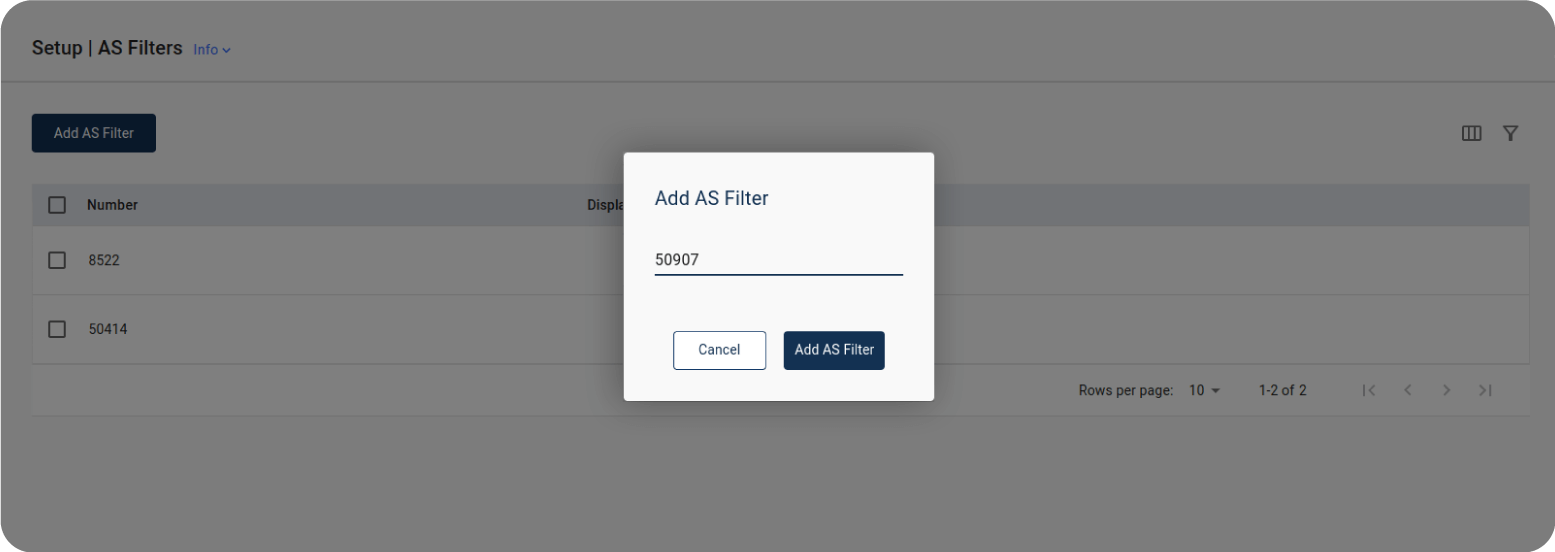Toggle the select-all header checkbox
The height and width of the screenshot is (552, 1555).
click(57, 205)
